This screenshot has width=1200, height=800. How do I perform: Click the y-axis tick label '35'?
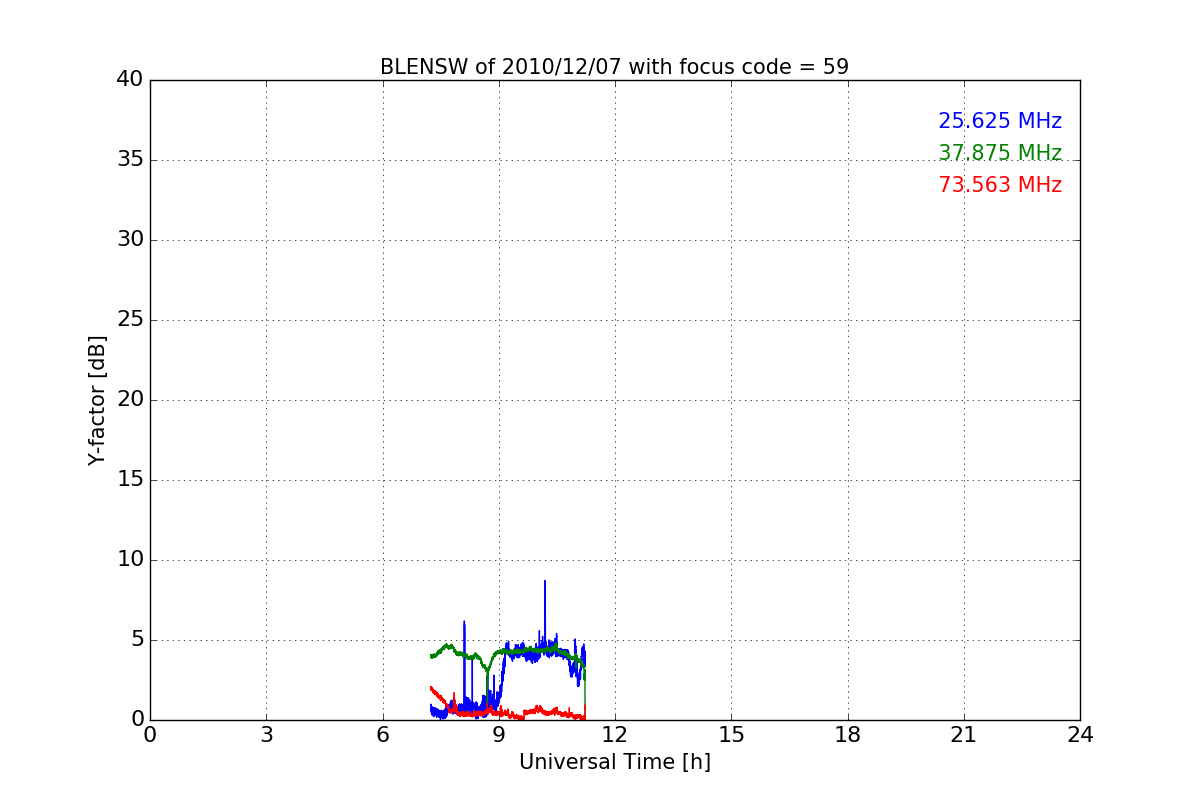click(x=130, y=160)
